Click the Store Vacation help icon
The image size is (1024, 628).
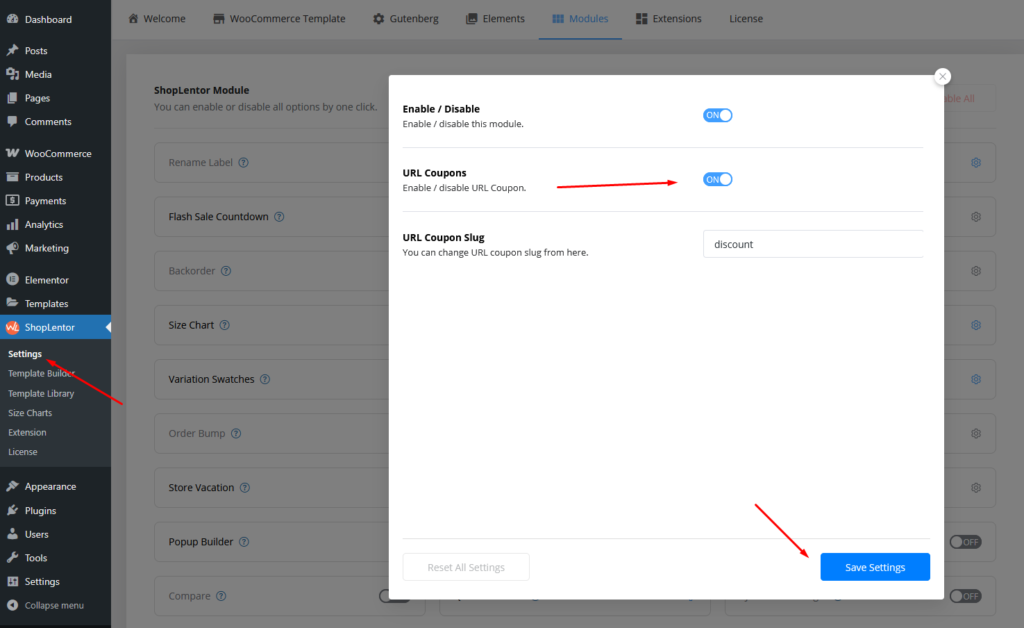245,488
